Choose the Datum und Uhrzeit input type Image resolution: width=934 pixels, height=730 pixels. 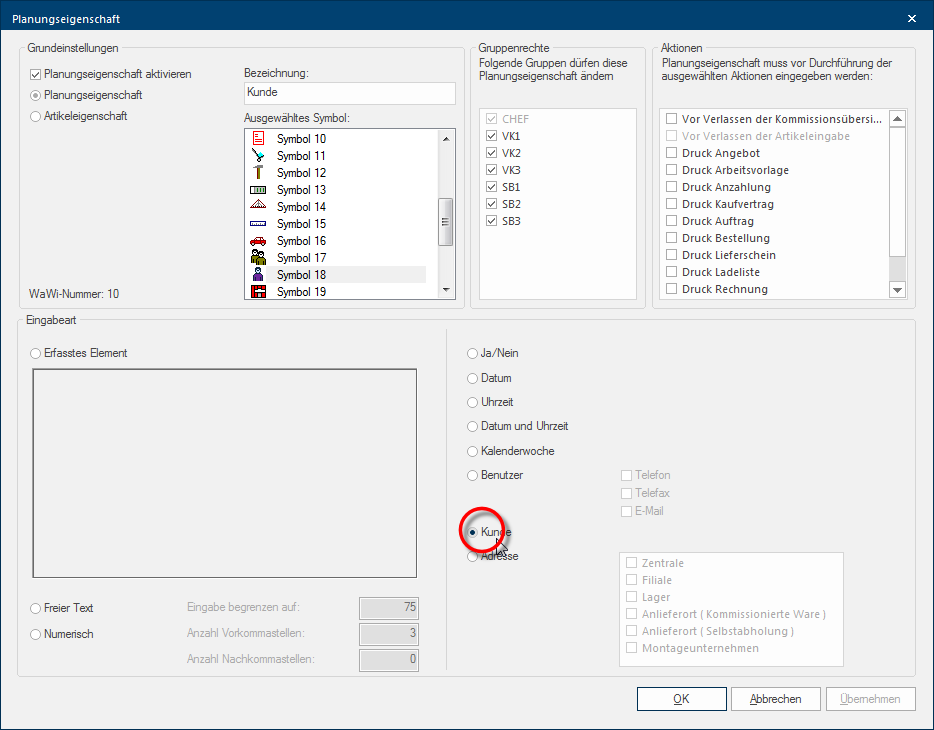[x=473, y=426]
